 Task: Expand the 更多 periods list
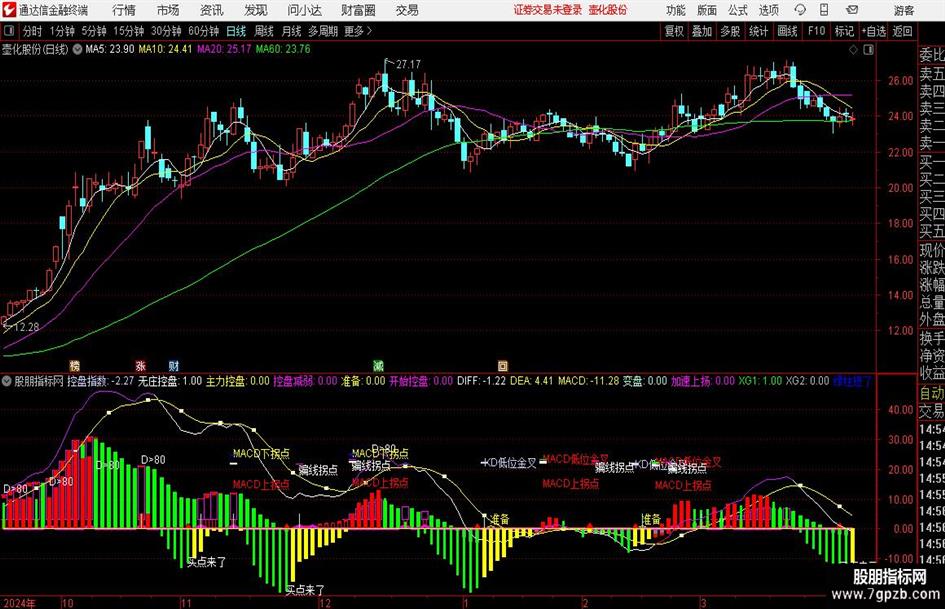pos(358,31)
